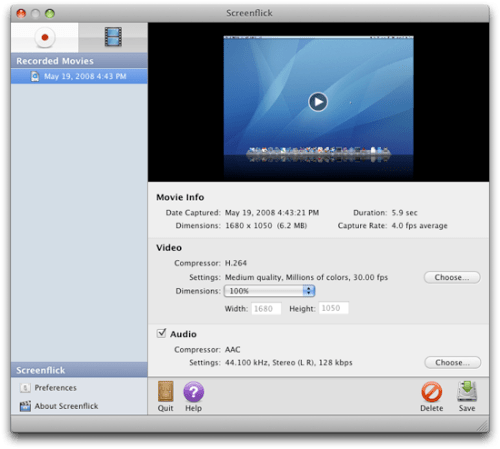Open Help with the purple question mark icon

pyautogui.click(x=194, y=392)
